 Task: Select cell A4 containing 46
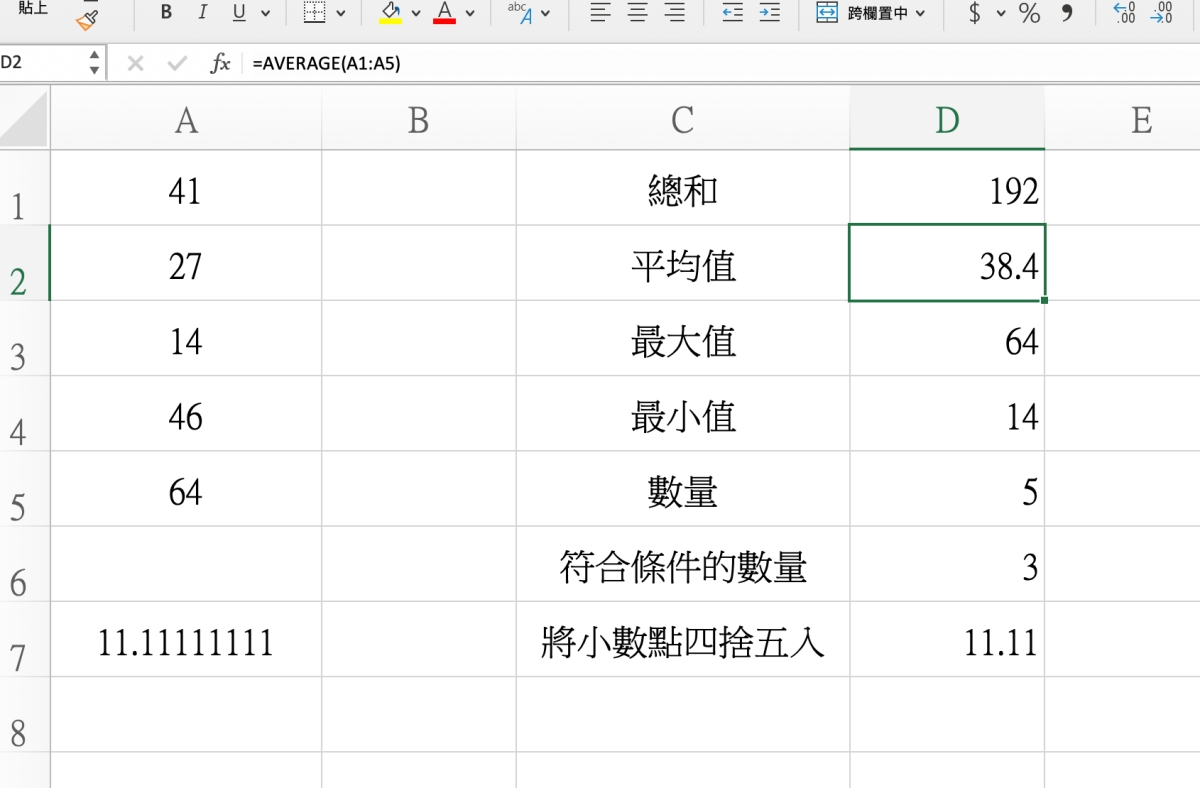point(186,413)
